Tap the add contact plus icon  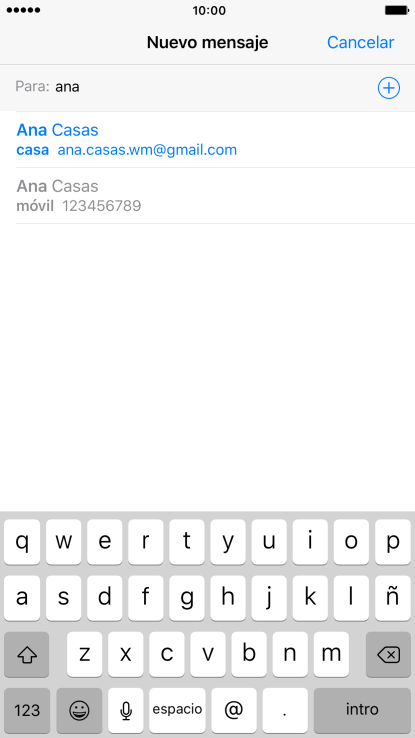click(x=389, y=88)
